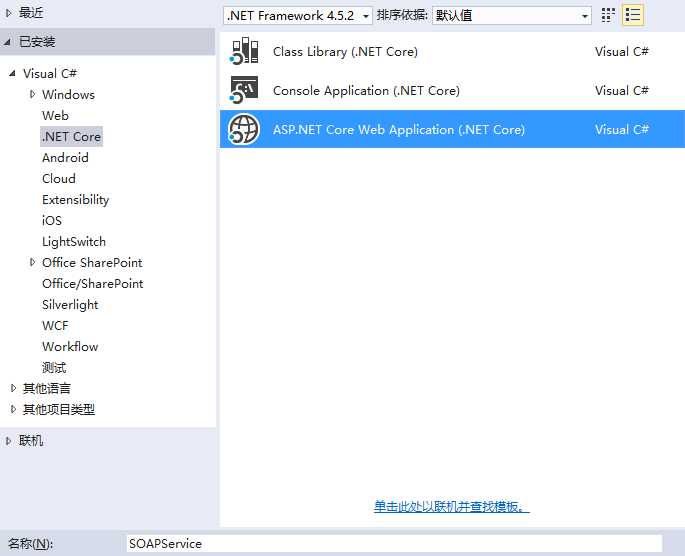The width and height of the screenshot is (685, 556).
Task: Choose ASP.NET Core Web Application (.NET Core) template
Action: tap(452, 129)
